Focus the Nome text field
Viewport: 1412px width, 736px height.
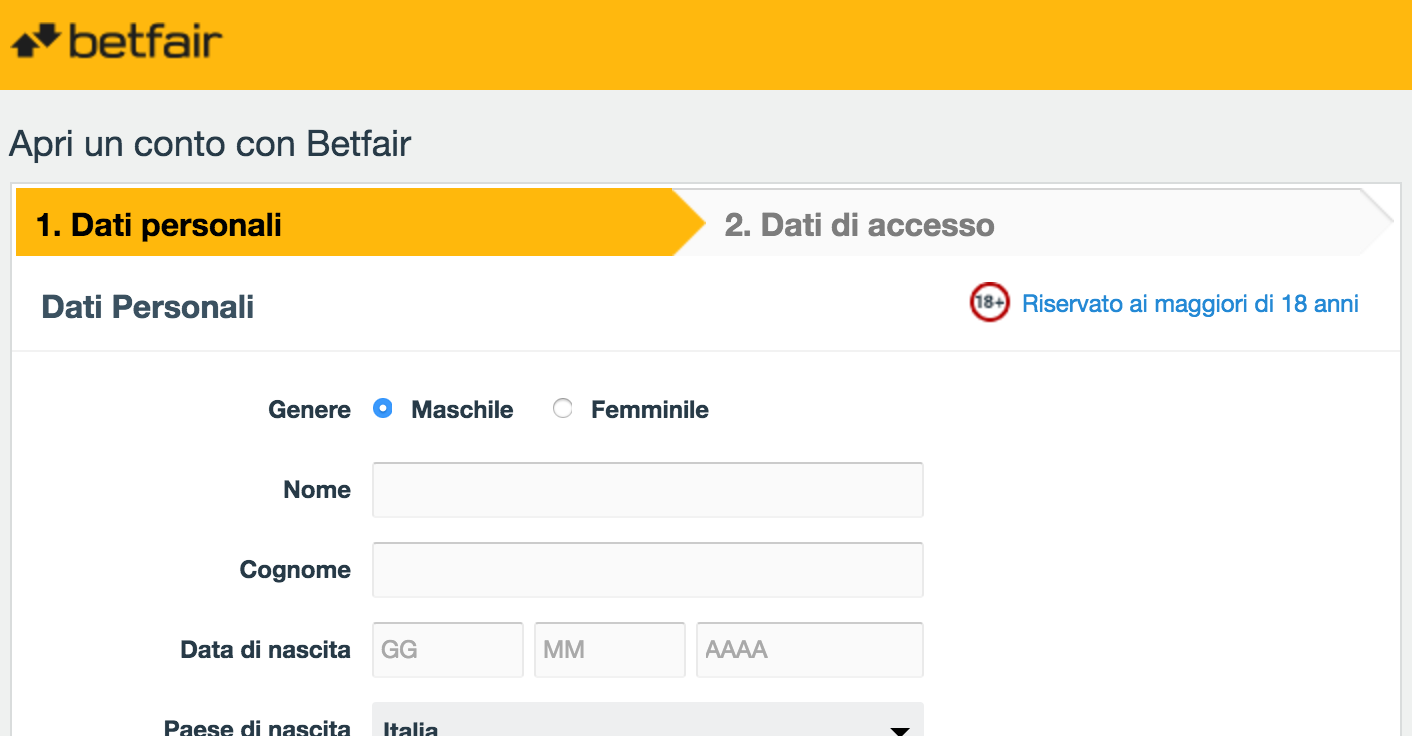click(x=648, y=490)
